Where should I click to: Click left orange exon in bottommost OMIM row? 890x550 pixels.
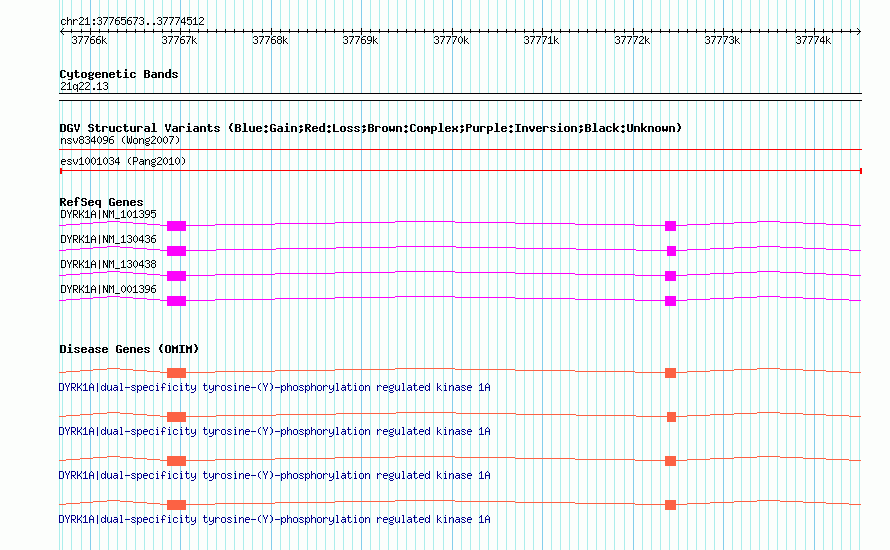pos(177,505)
